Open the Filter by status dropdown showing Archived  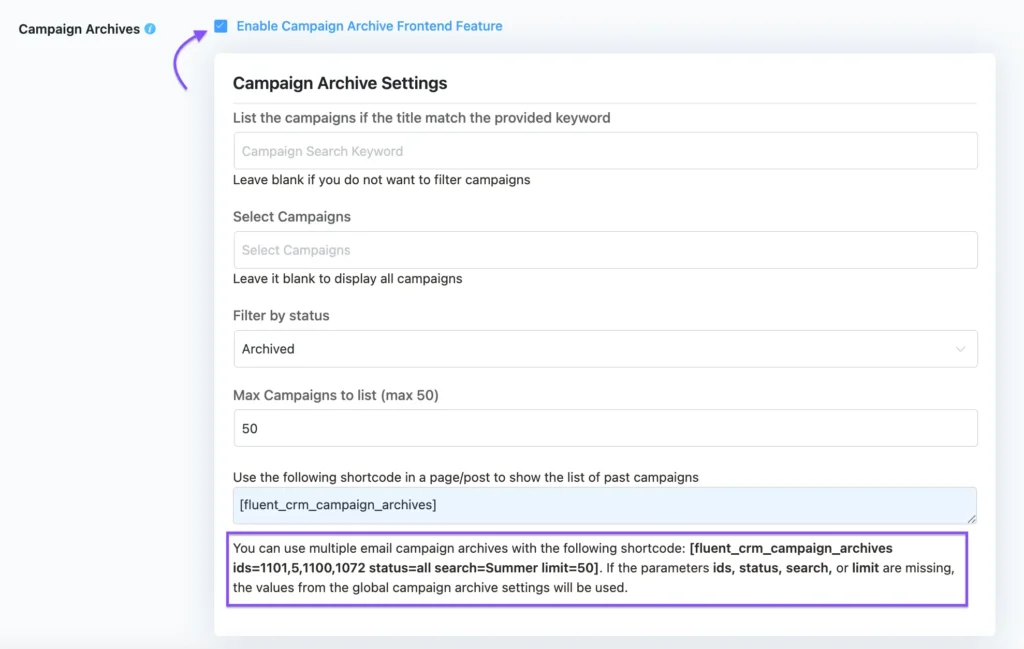pyautogui.click(x=605, y=349)
